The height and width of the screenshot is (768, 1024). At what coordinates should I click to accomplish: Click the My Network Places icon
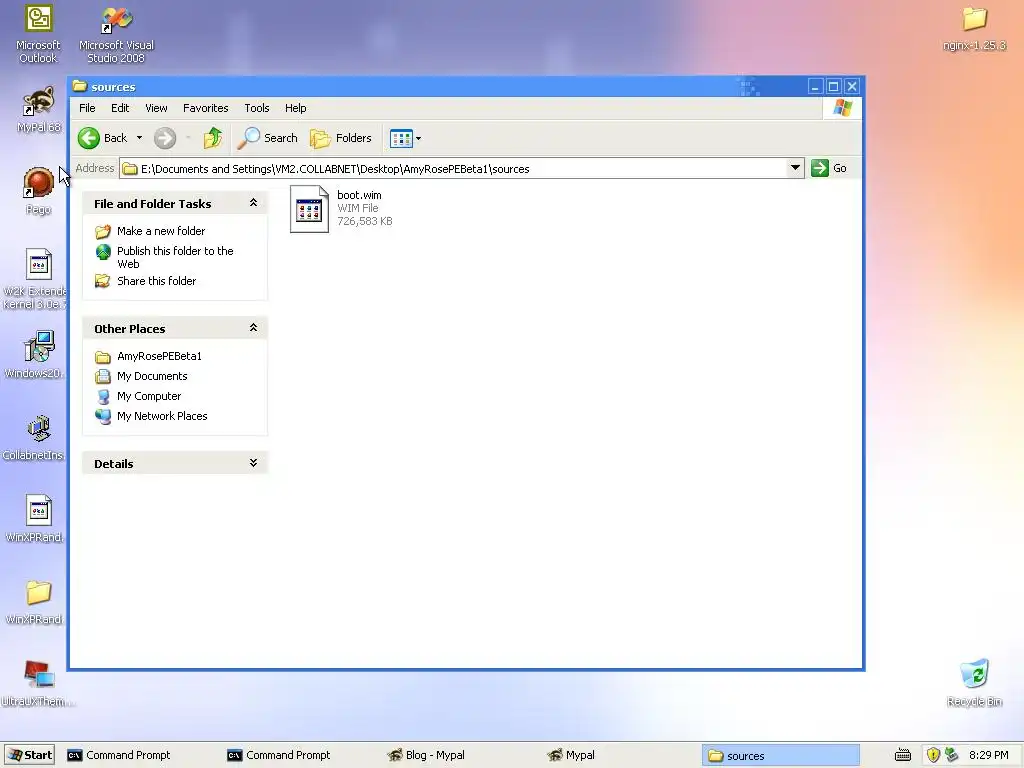point(103,416)
